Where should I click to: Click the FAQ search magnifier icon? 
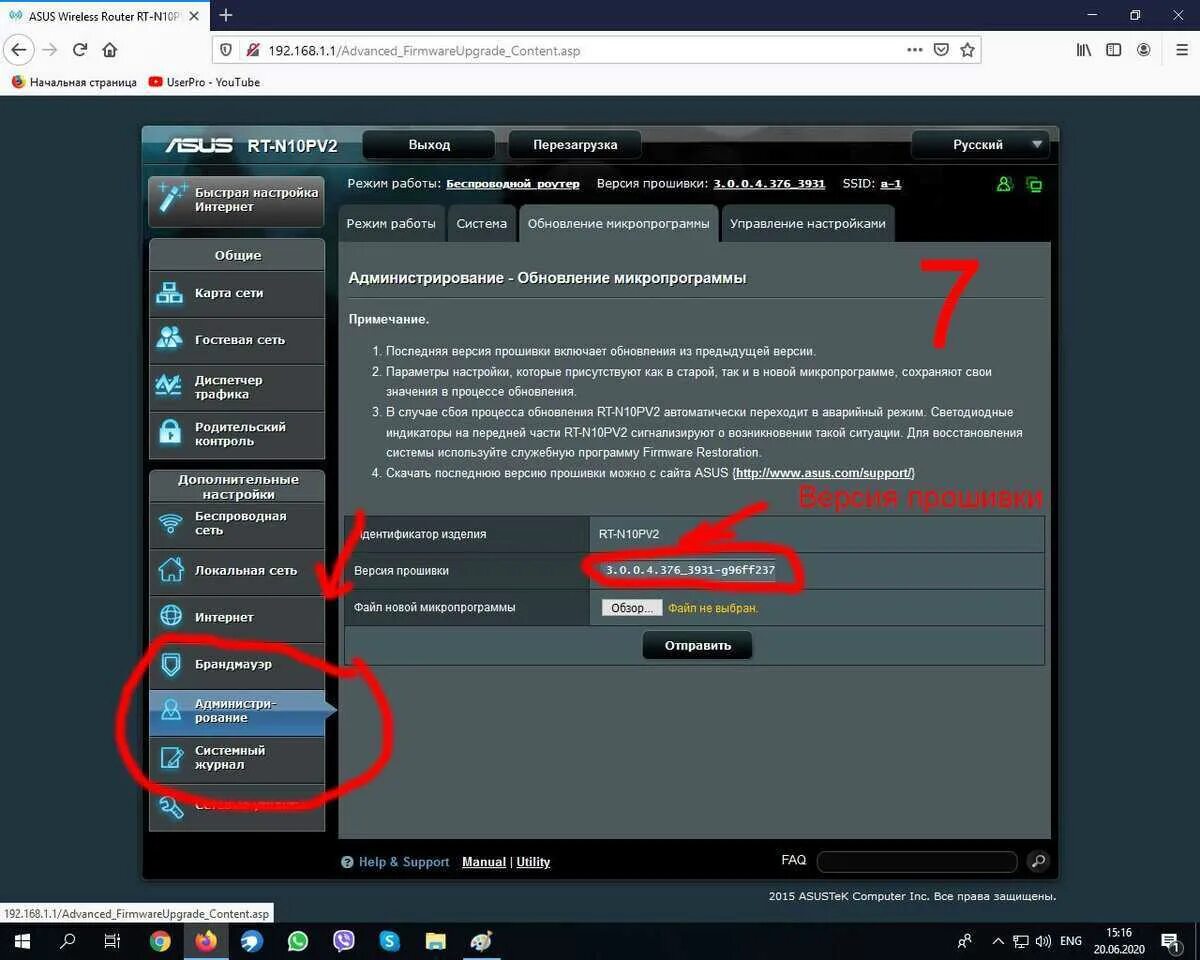click(1038, 861)
